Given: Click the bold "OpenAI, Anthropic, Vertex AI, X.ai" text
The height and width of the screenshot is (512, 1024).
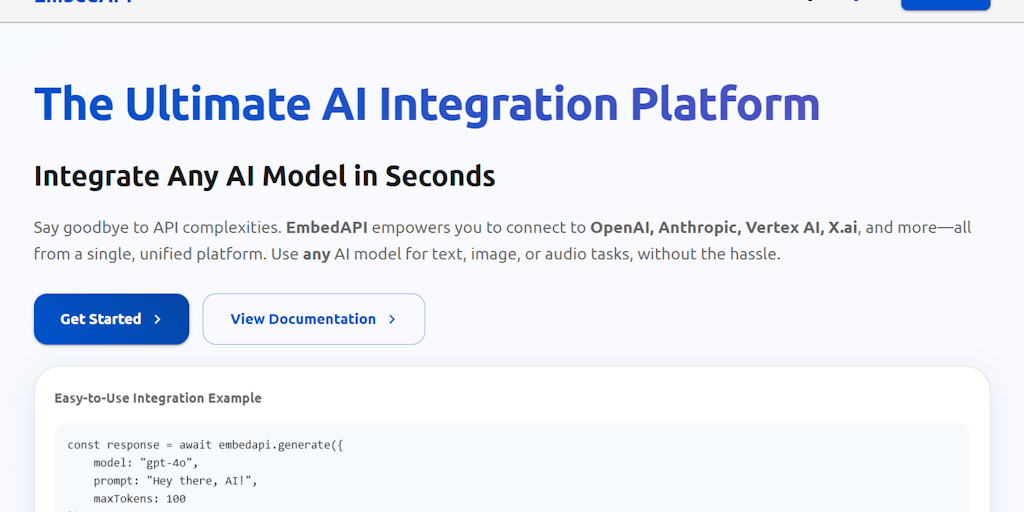Looking at the screenshot, I should click(x=724, y=228).
